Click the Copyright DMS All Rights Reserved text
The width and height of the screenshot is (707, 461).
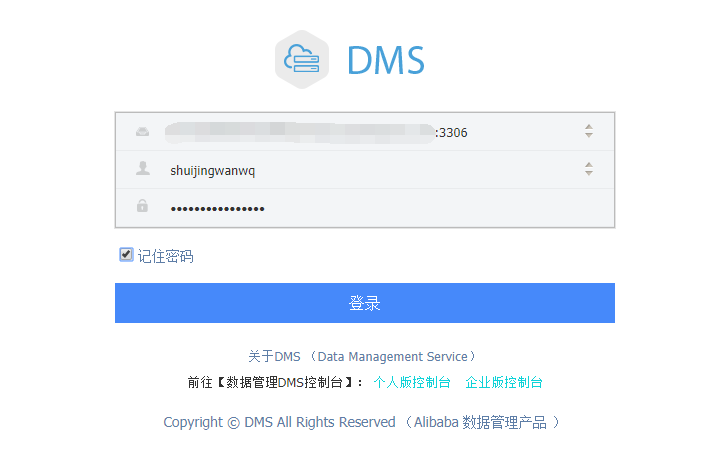click(x=362, y=422)
